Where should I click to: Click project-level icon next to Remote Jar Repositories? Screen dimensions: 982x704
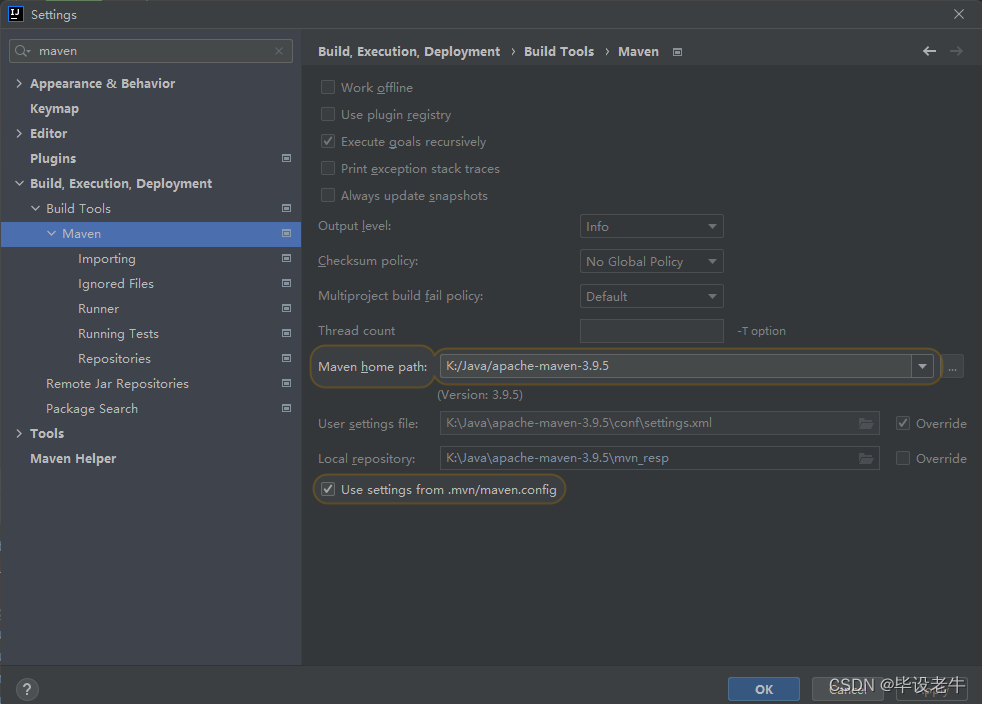(286, 384)
